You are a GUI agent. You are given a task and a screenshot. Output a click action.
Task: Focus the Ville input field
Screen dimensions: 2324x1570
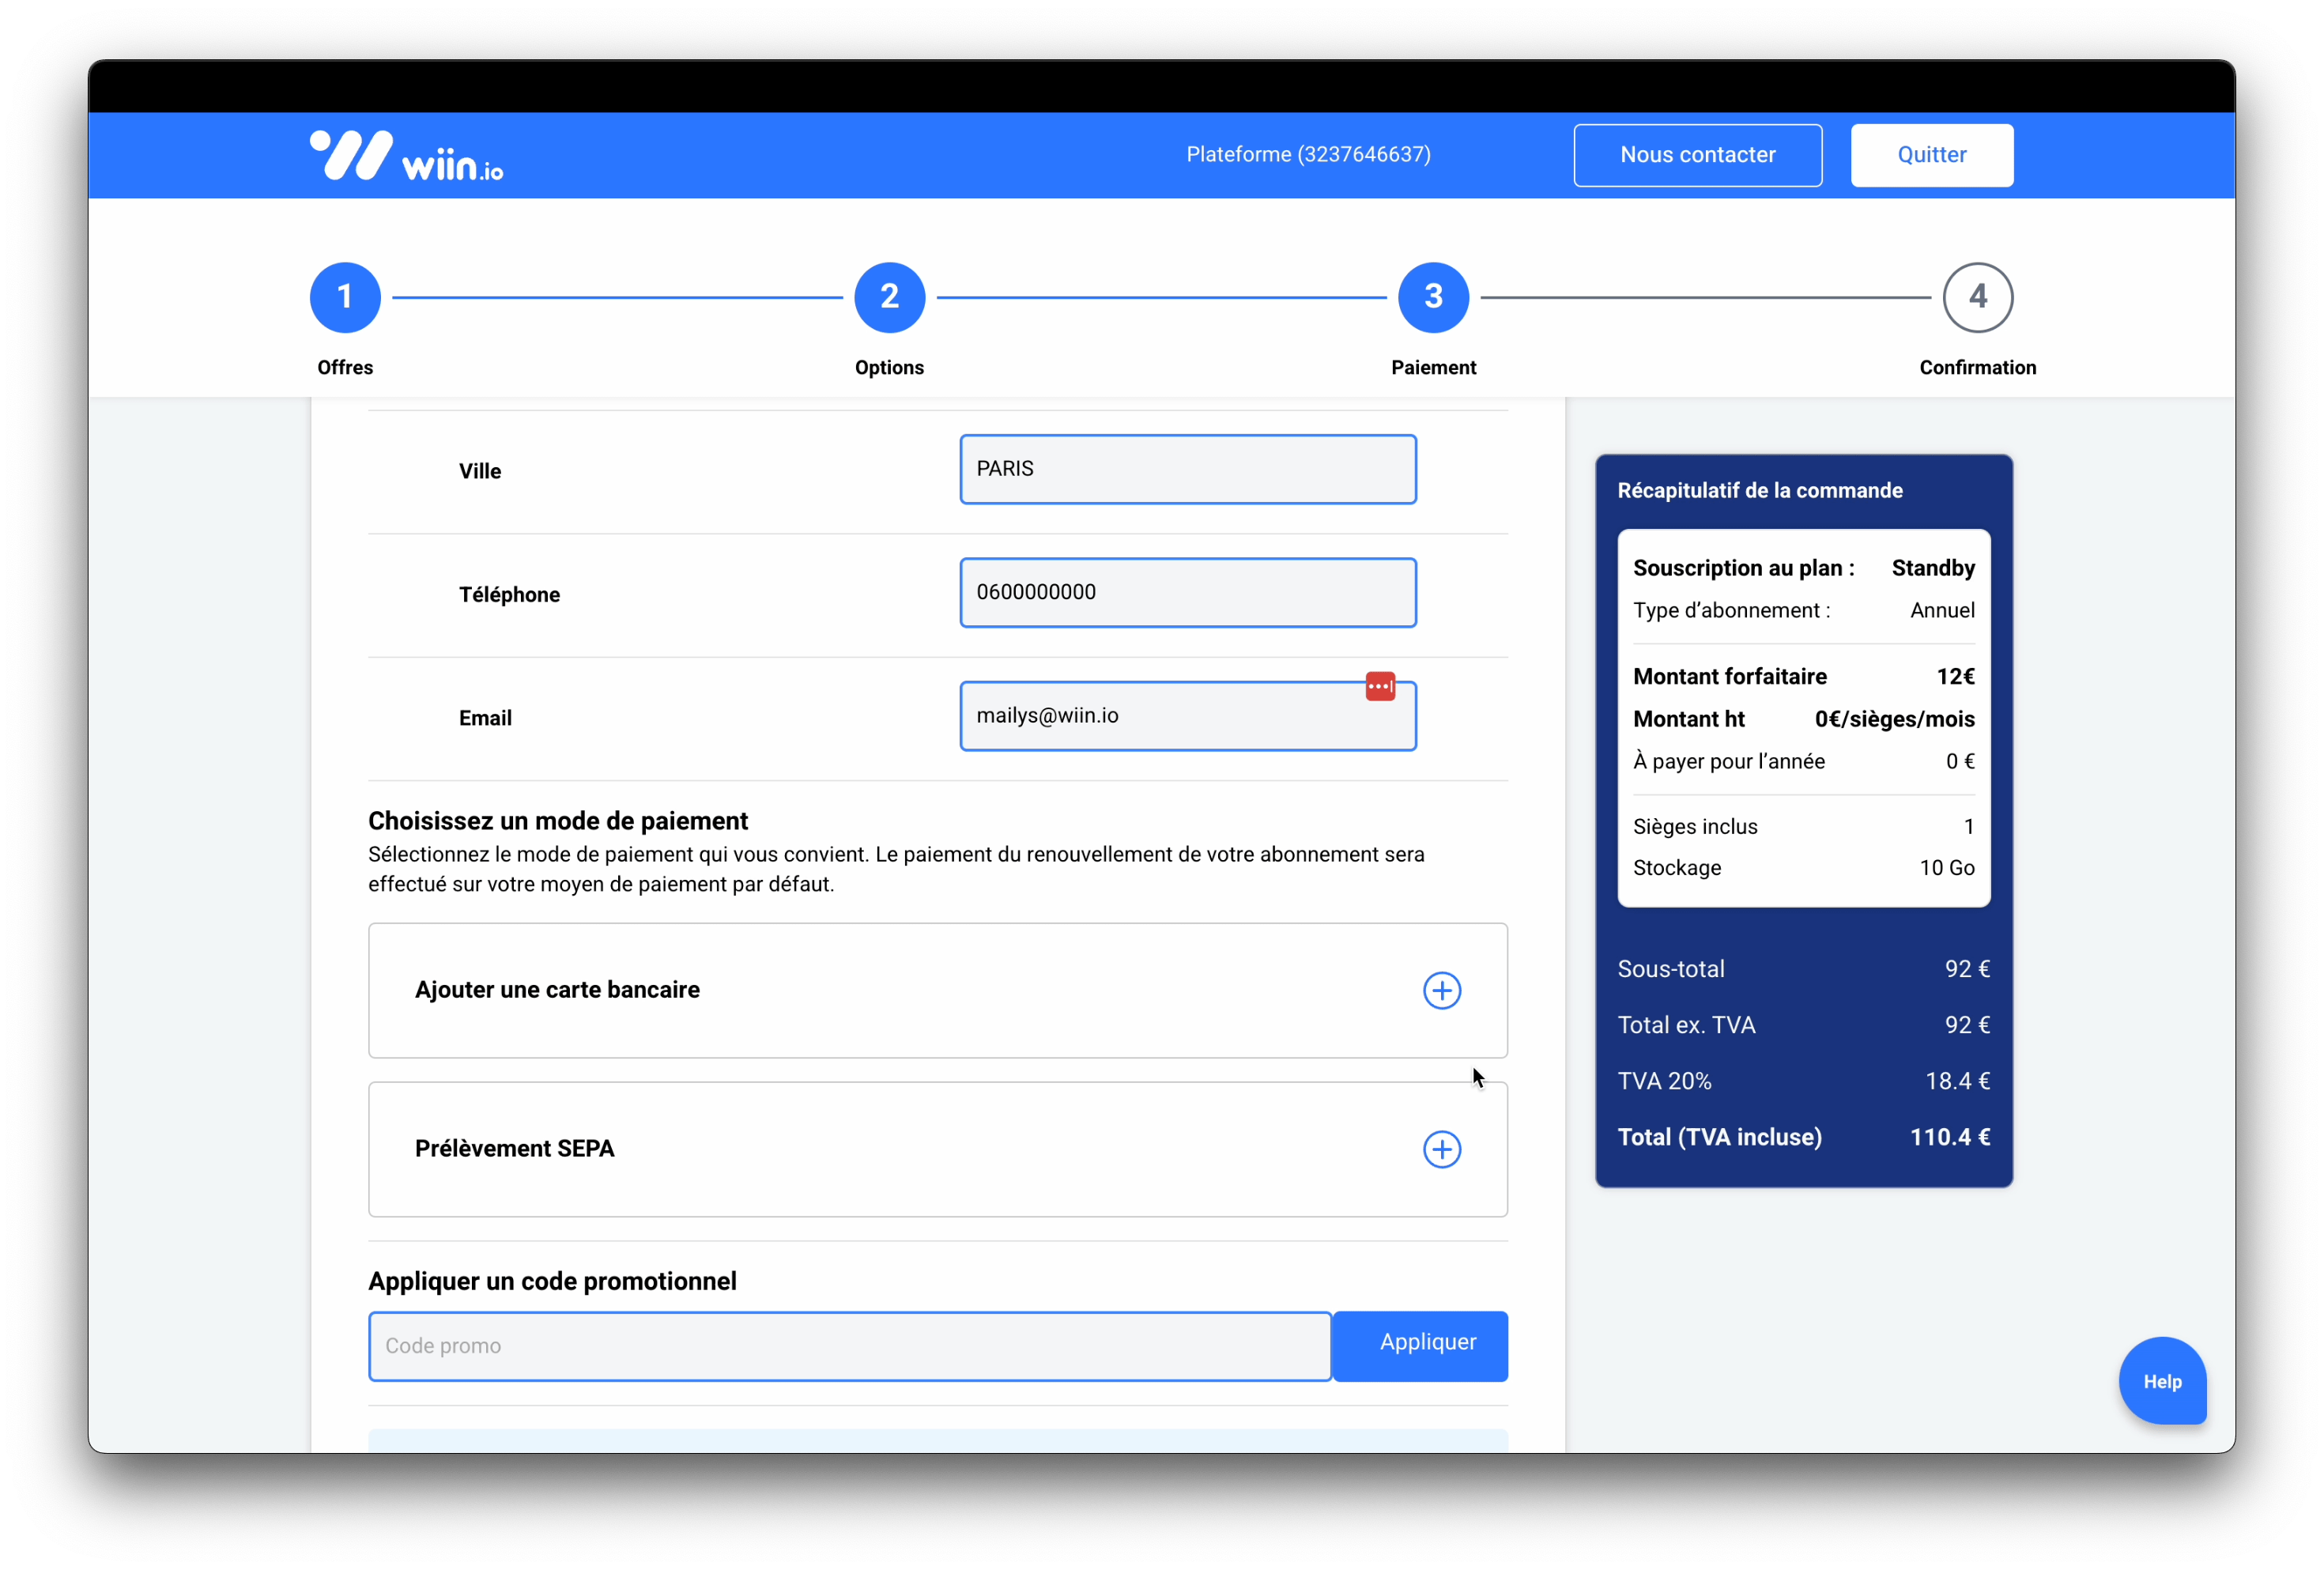pyautogui.click(x=1188, y=469)
